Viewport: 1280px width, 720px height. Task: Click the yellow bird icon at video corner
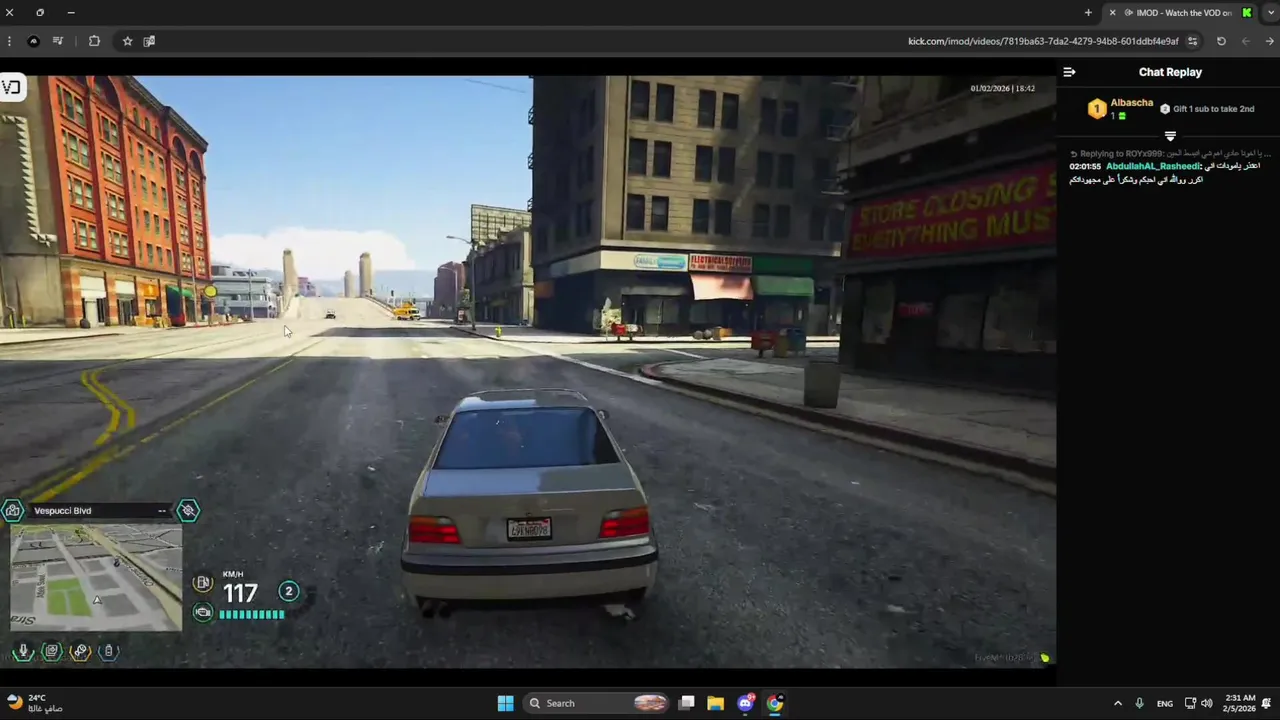tap(1045, 657)
